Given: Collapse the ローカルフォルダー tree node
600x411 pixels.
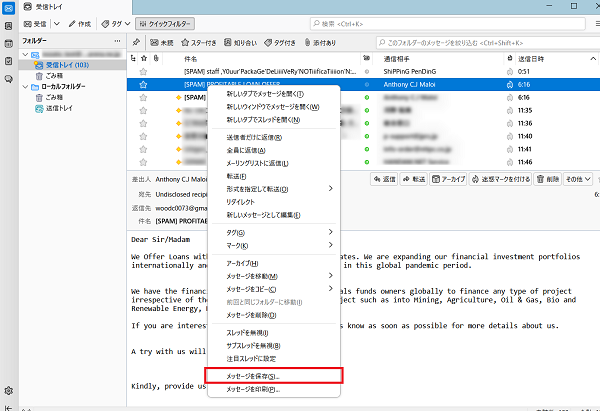Looking at the screenshot, I should click(x=25, y=87).
